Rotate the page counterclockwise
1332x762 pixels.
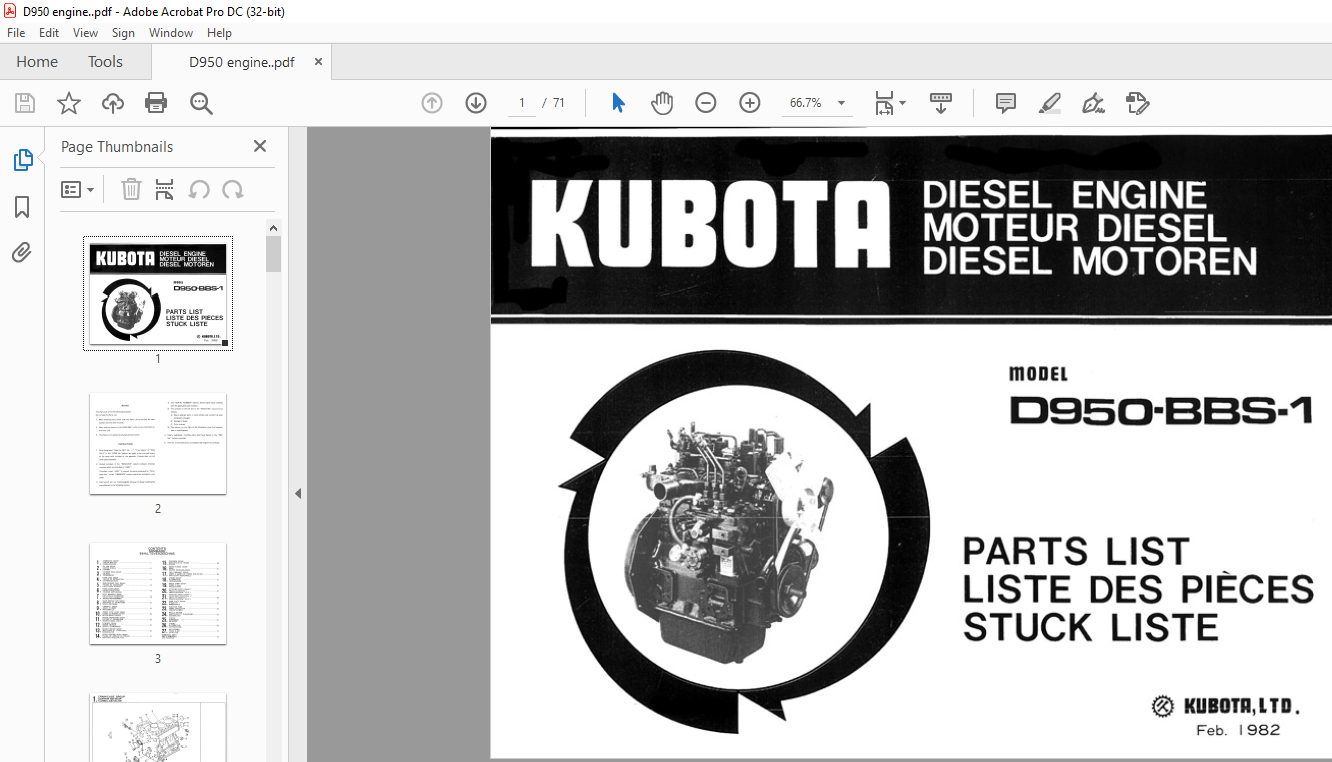tap(199, 189)
